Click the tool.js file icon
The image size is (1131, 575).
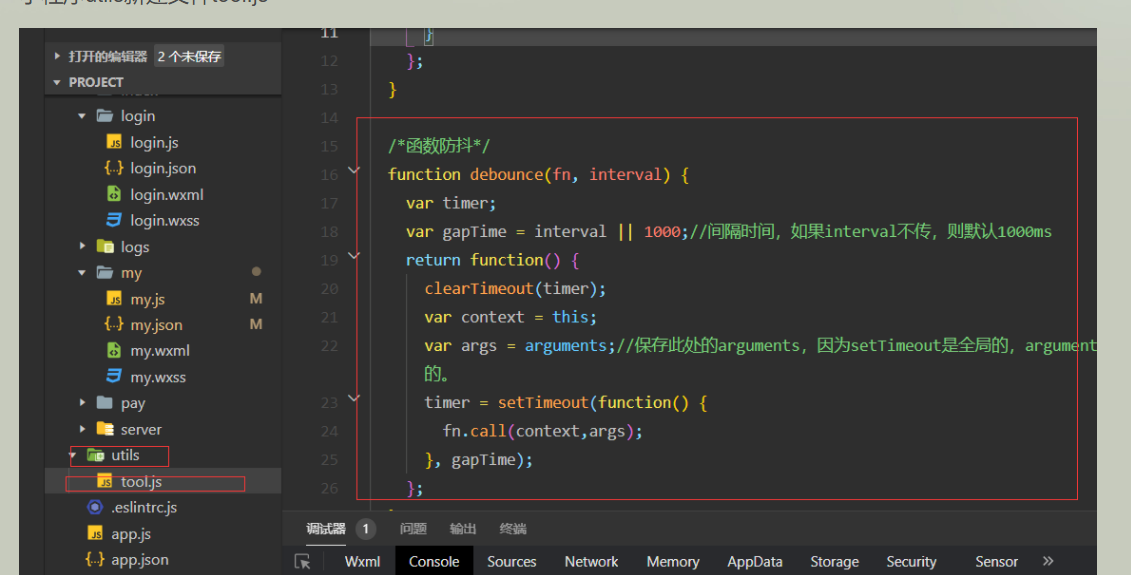(105, 481)
